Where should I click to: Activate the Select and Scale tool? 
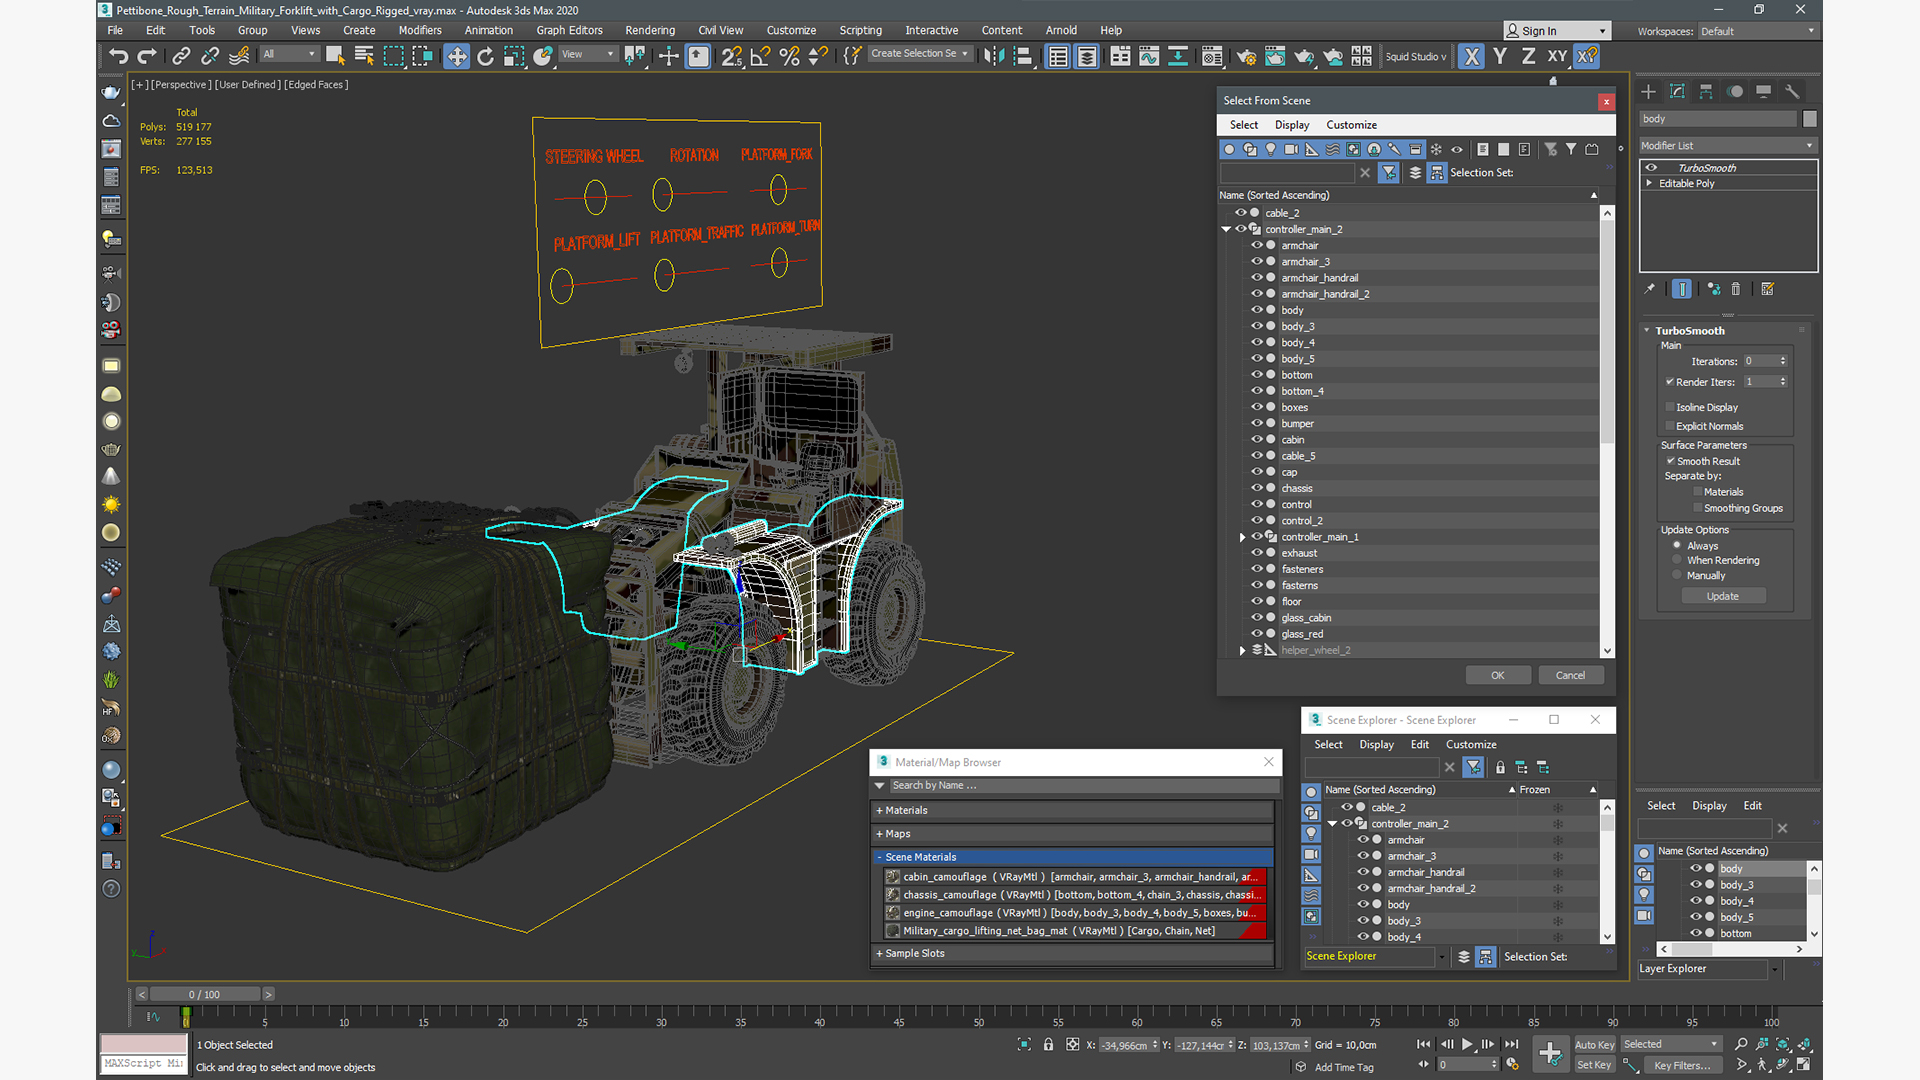coord(514,56)
